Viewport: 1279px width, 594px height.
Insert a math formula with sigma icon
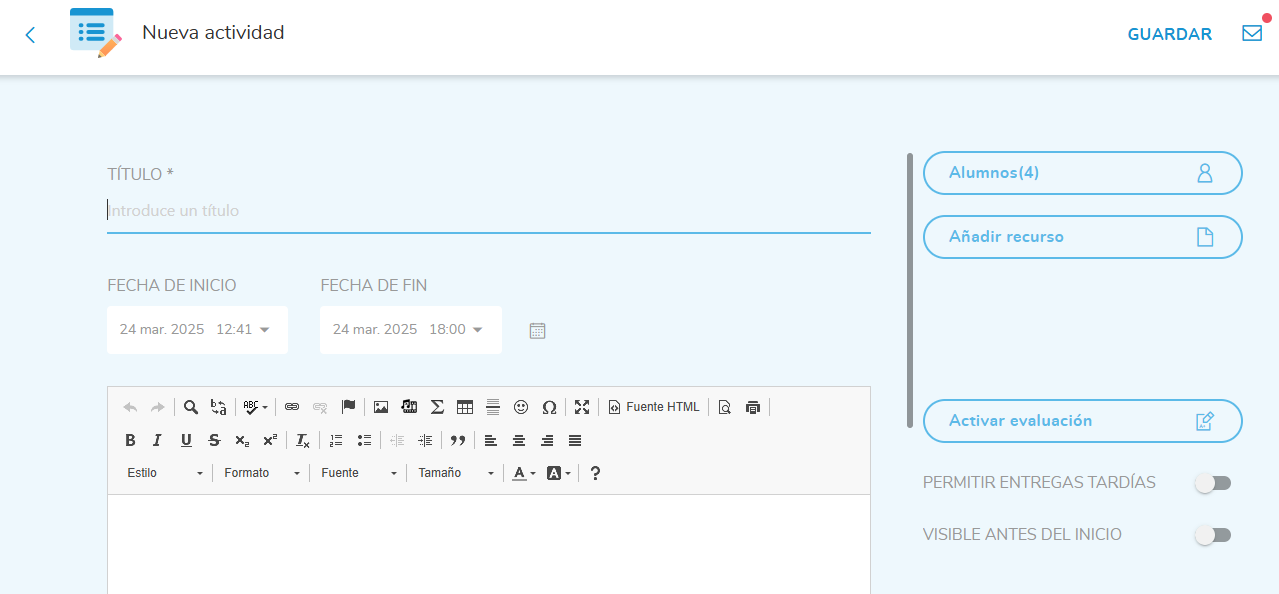(437, 407)
